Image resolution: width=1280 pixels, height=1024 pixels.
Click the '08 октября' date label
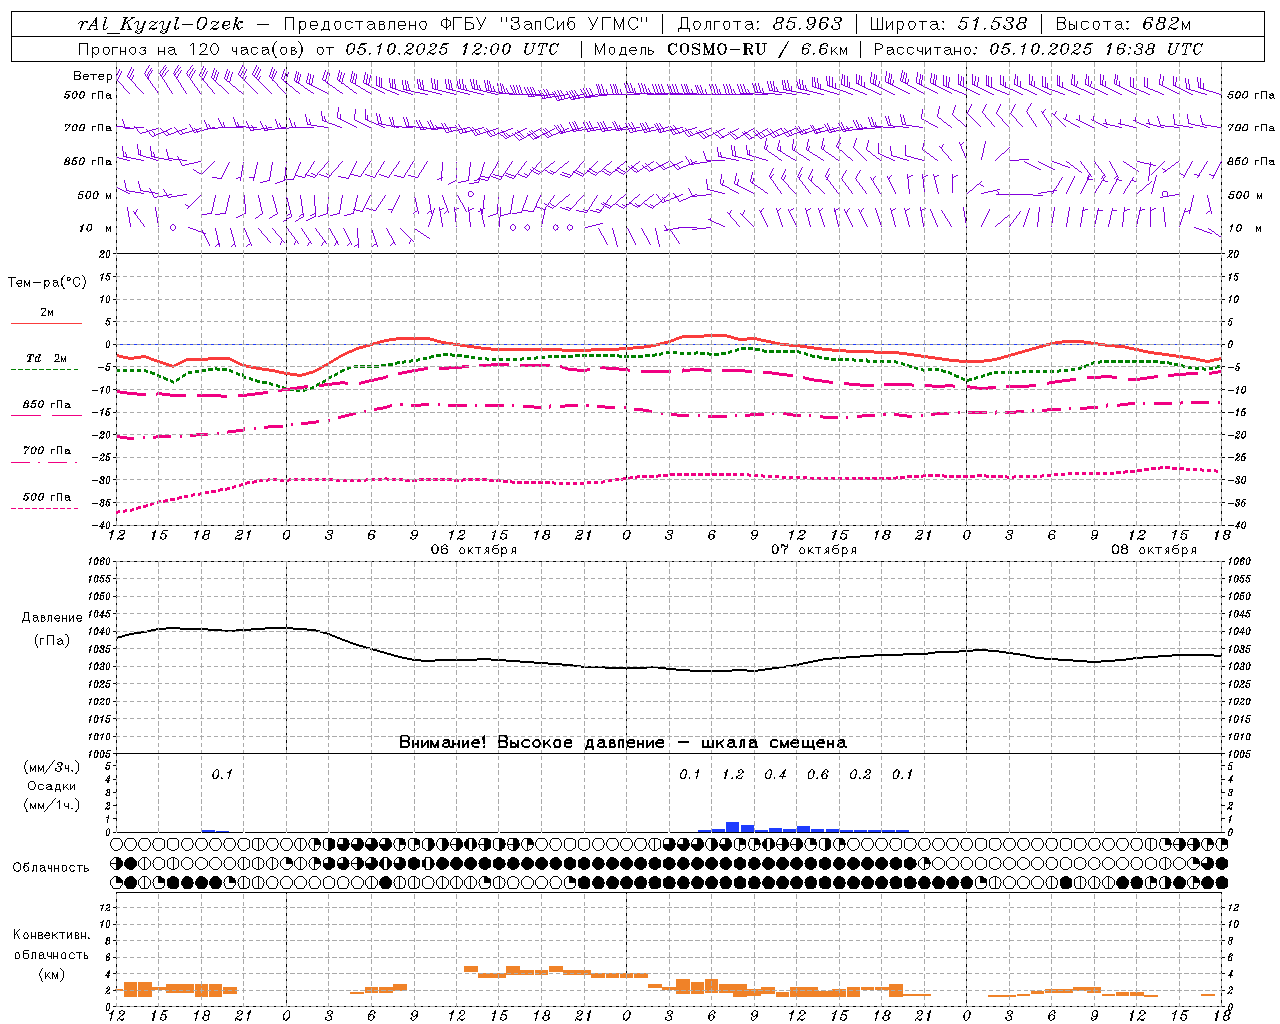point(1154,550)
